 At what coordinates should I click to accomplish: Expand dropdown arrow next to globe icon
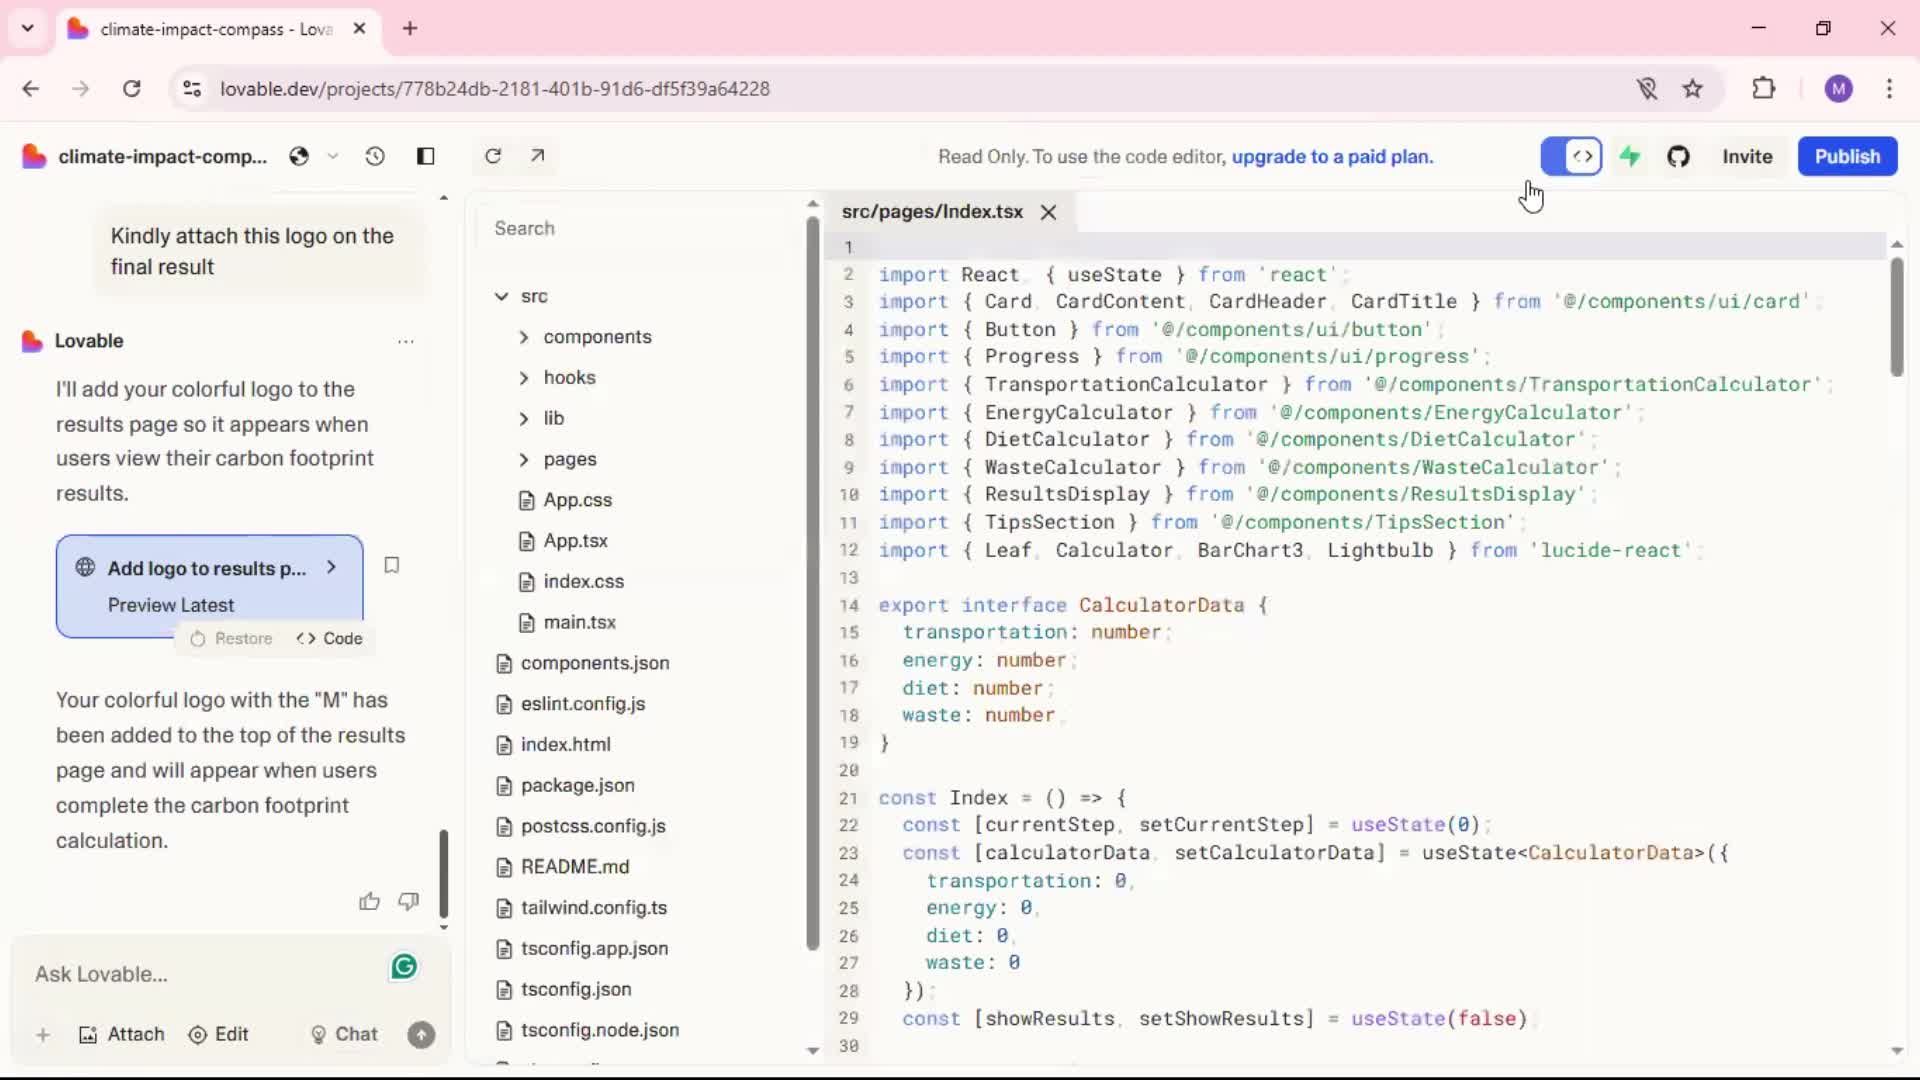pos(333,156)
